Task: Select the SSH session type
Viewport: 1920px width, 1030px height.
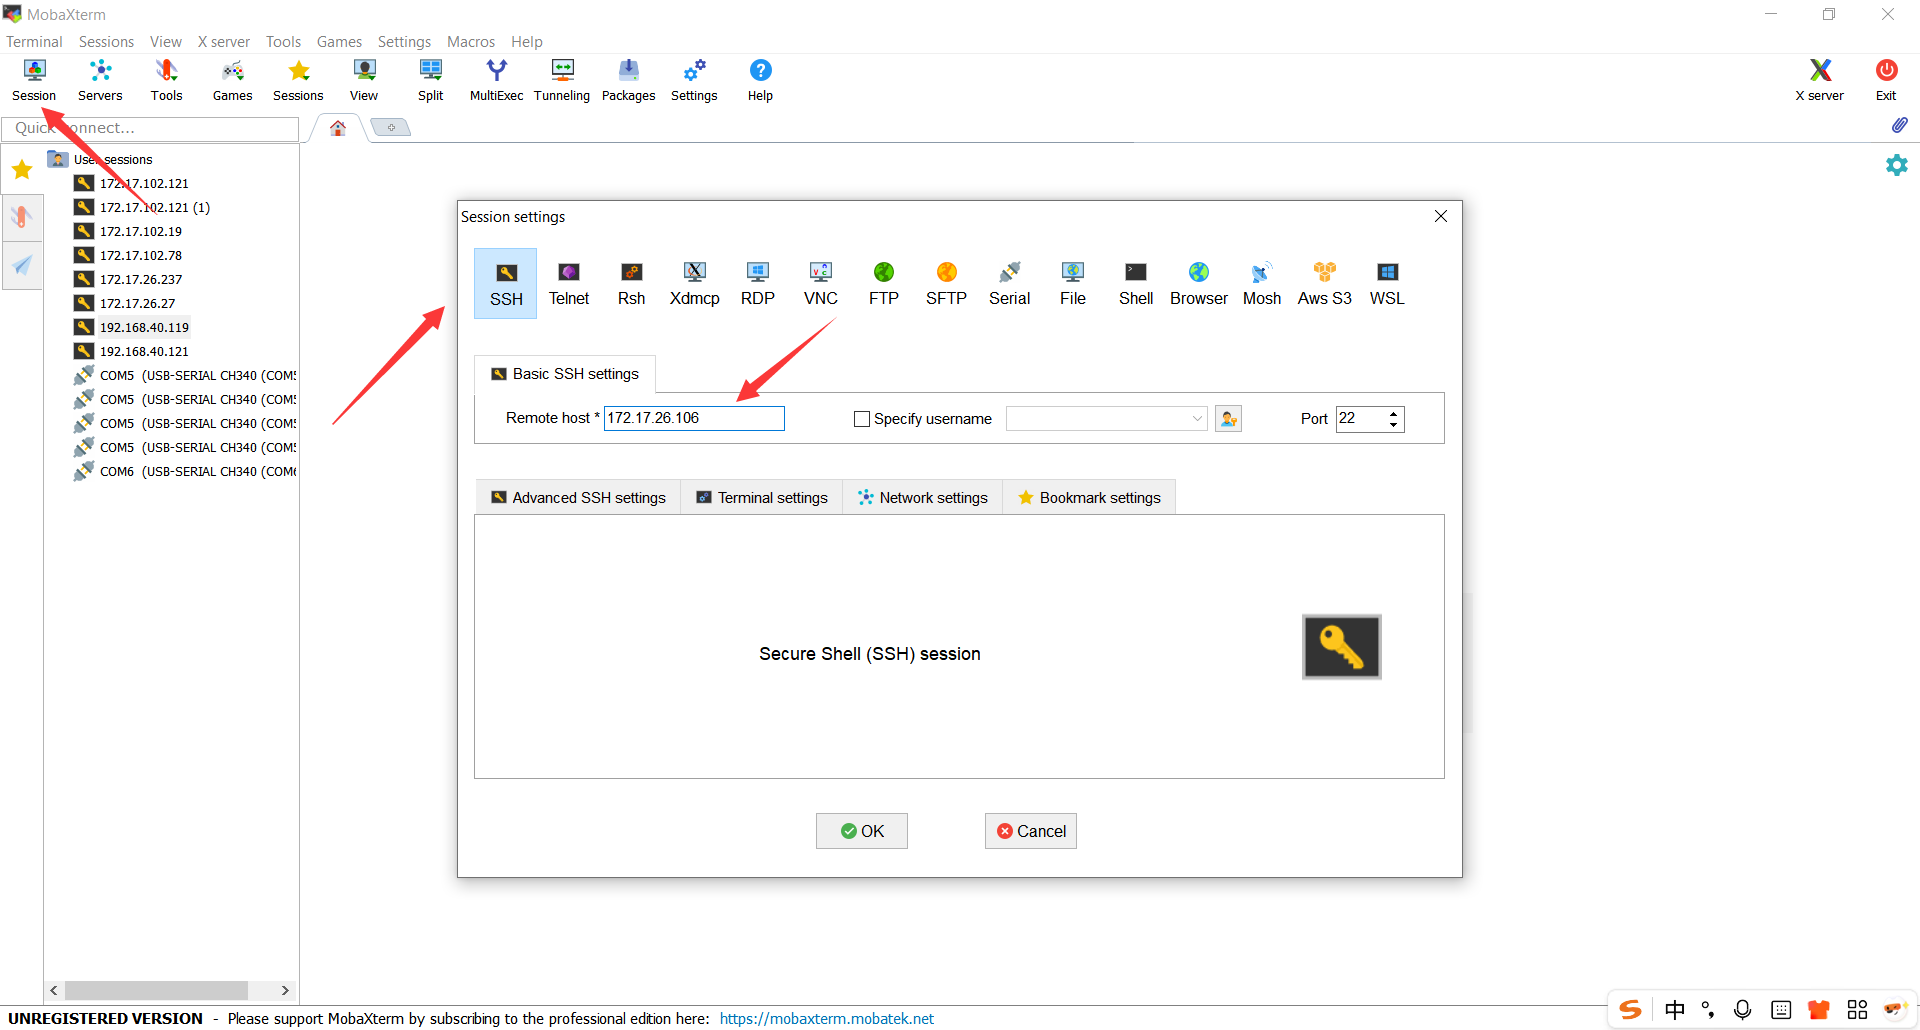Action: point(506,284)
